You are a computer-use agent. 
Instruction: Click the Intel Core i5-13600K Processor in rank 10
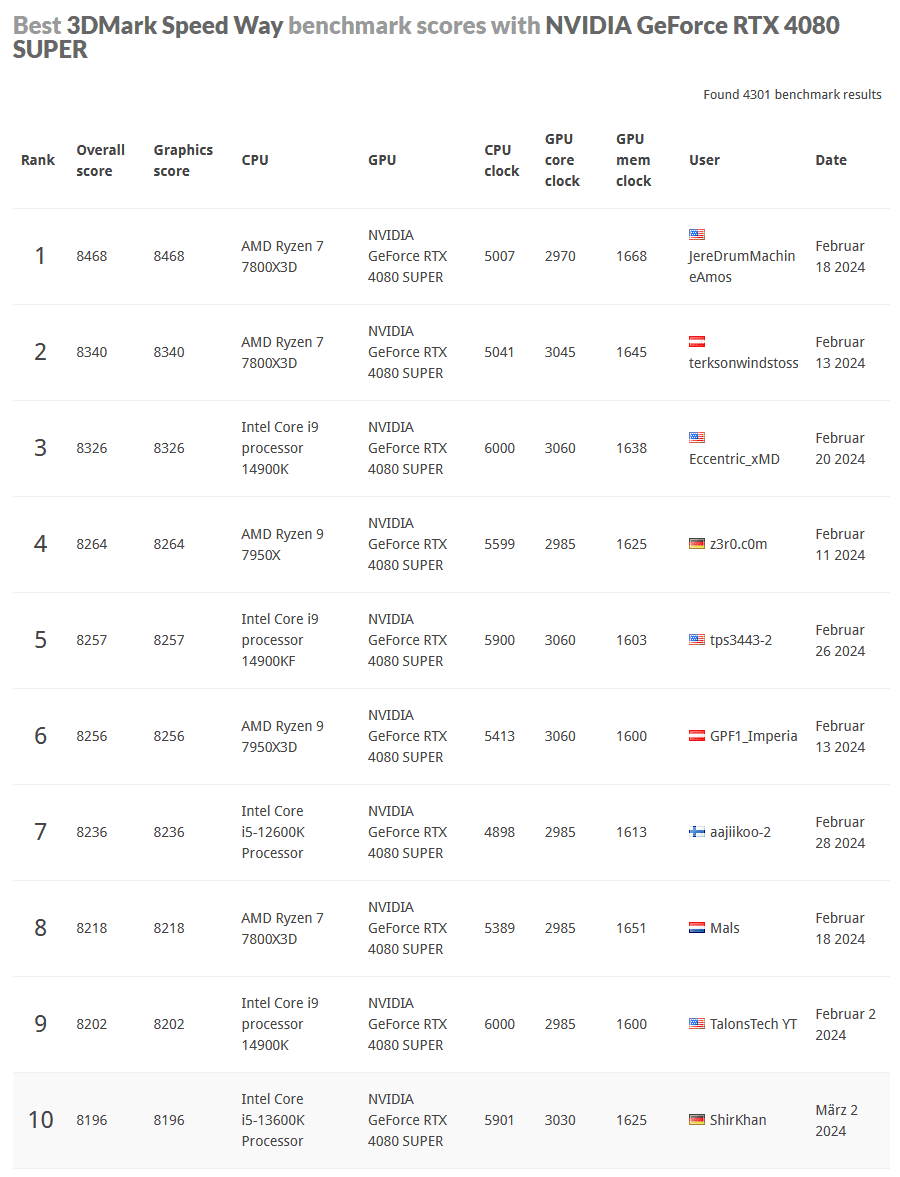click(272, 1120)
